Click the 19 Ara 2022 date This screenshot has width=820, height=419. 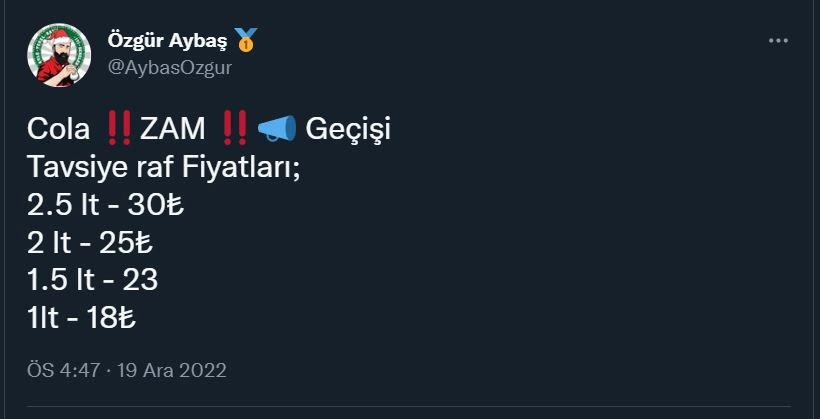pyautogui.click(x=172, y=370)
